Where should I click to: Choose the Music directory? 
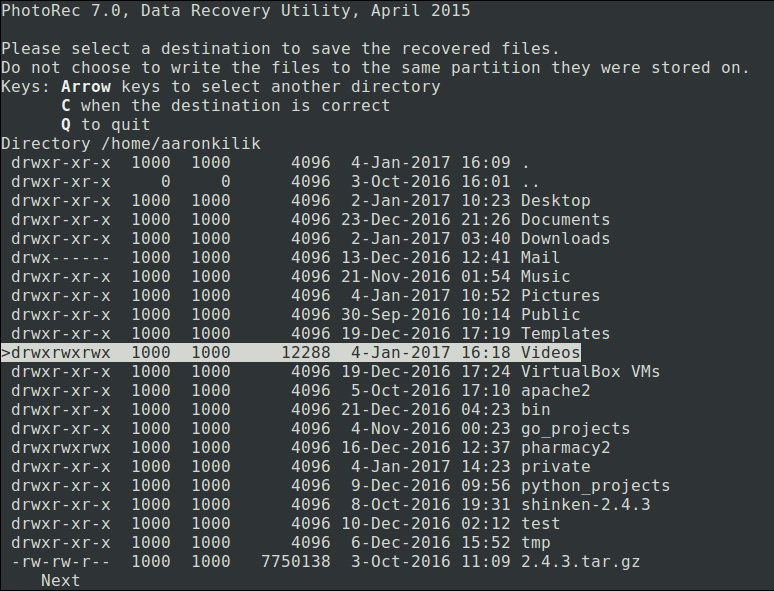[545, 277]
